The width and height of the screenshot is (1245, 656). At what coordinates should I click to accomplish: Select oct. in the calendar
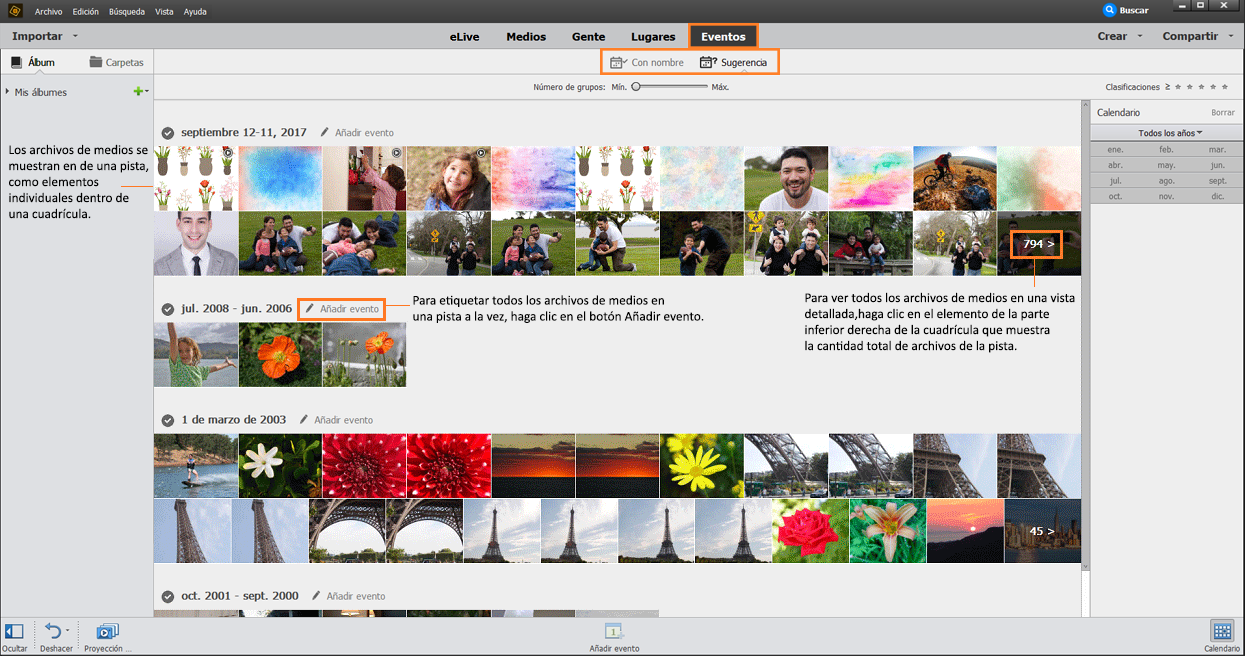tap(1115, 196)
